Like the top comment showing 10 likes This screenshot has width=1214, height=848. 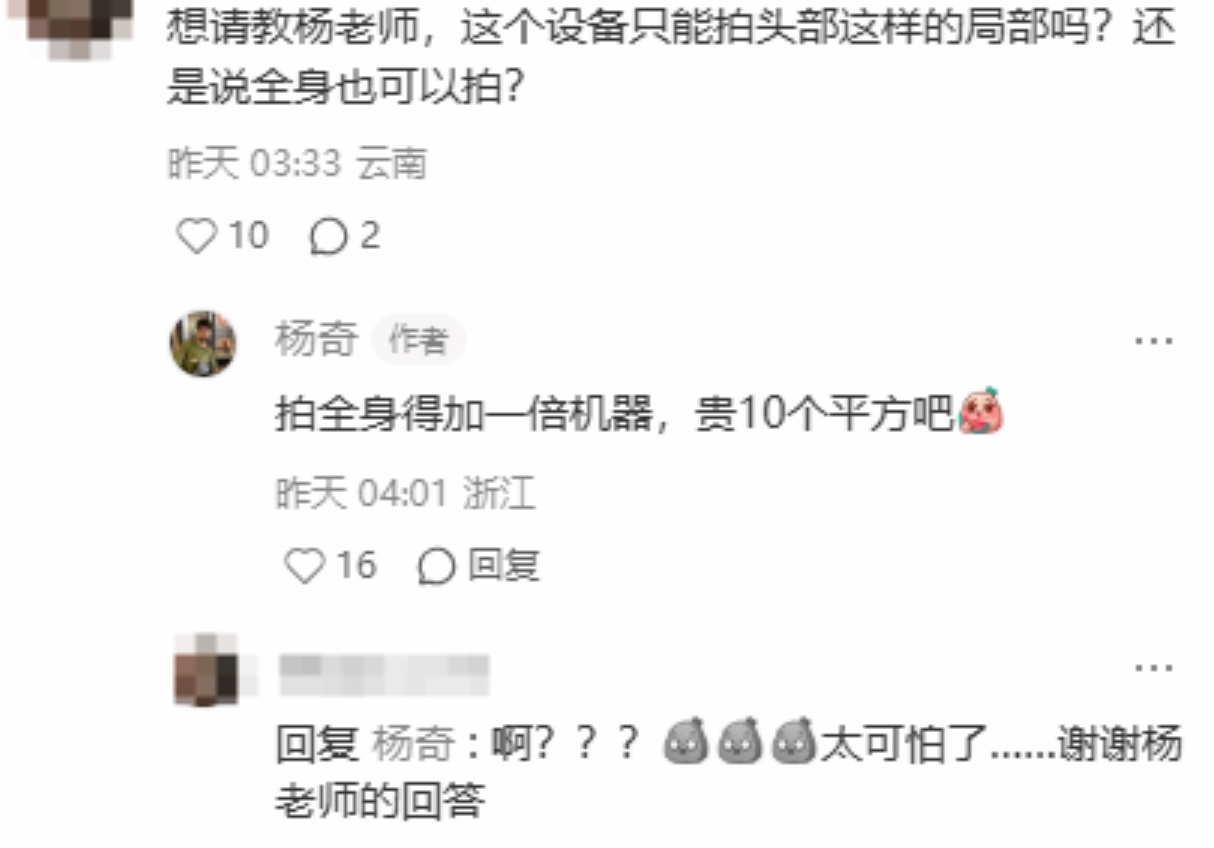click(x=197, y=236)
